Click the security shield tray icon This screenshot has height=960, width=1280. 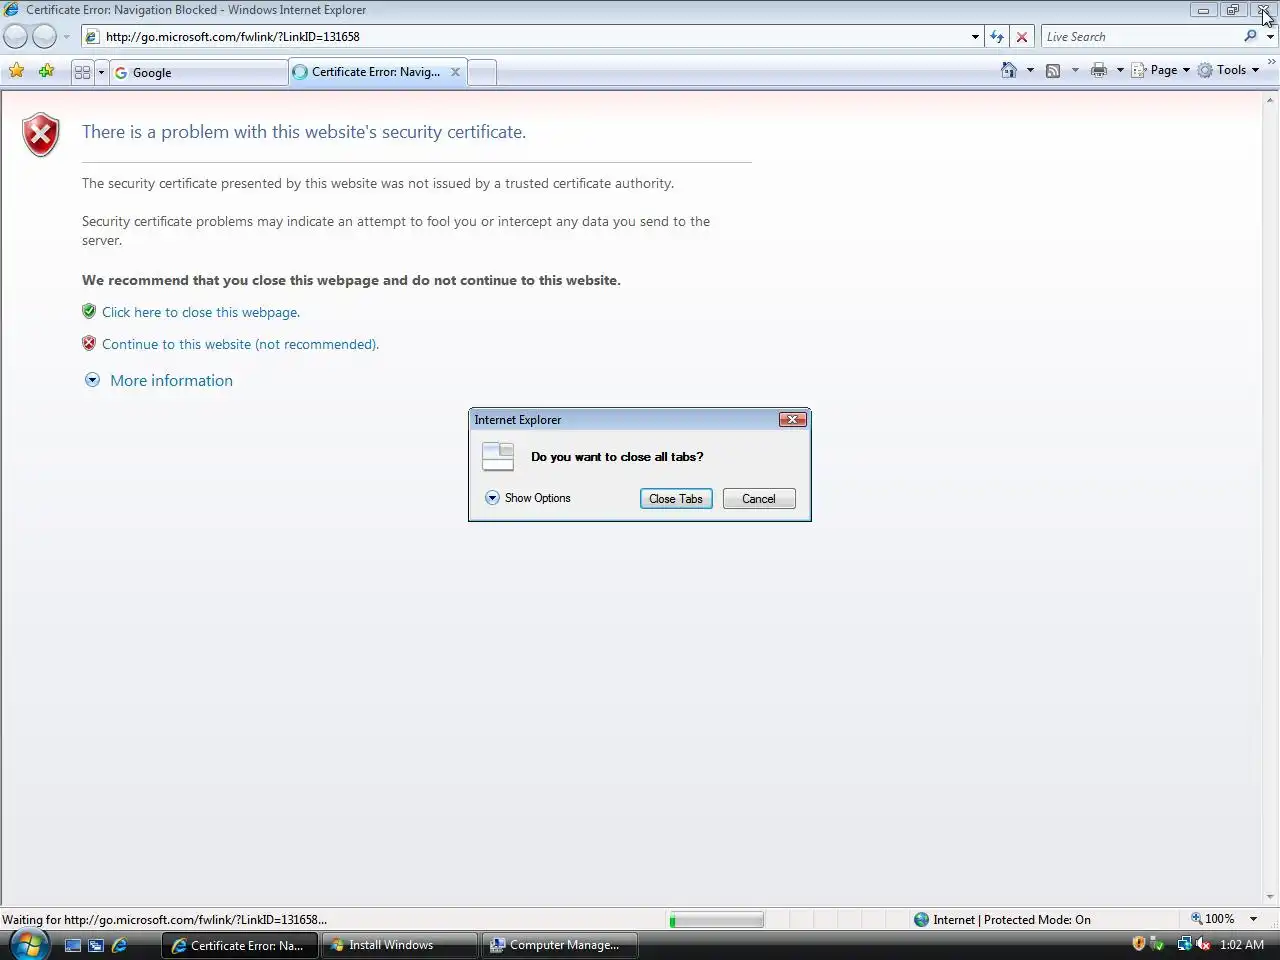tap(1139, 944)
